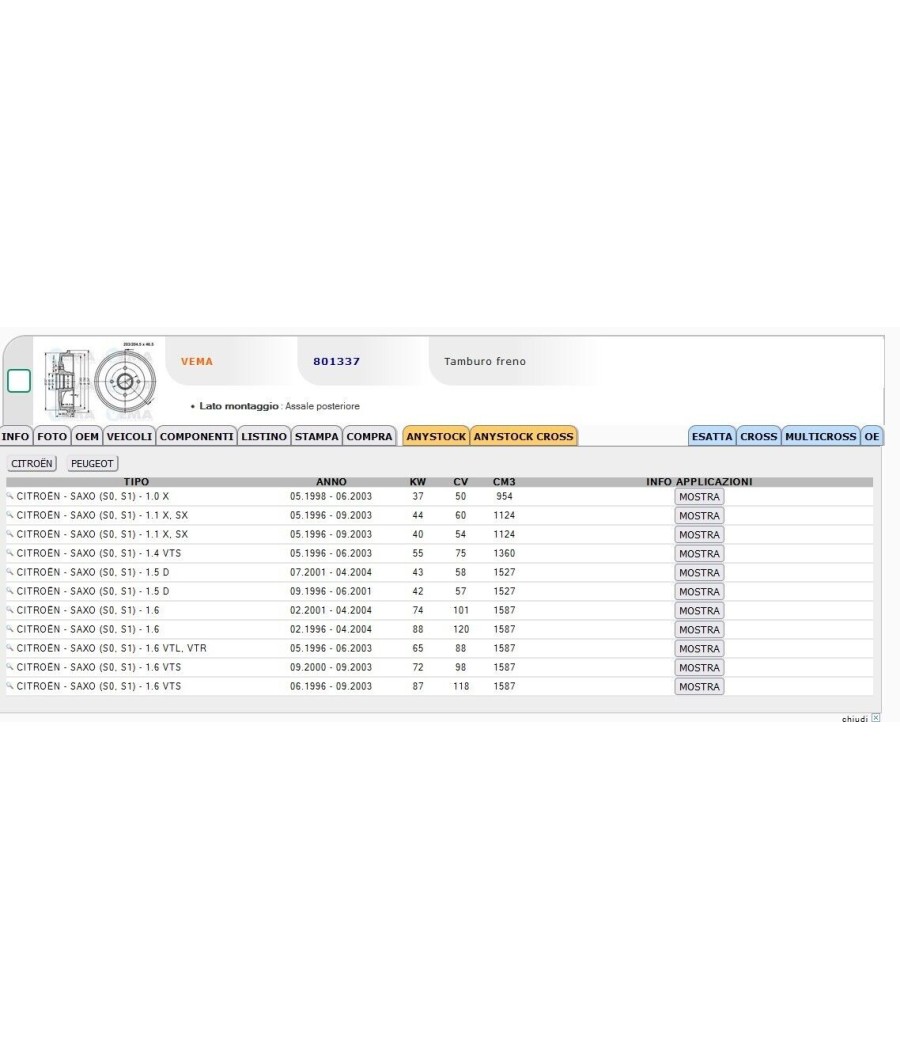
Task: Click row CITROËN - SAXO (S0, S1) - 1.6 VTL, VTR
Action: 439,648
